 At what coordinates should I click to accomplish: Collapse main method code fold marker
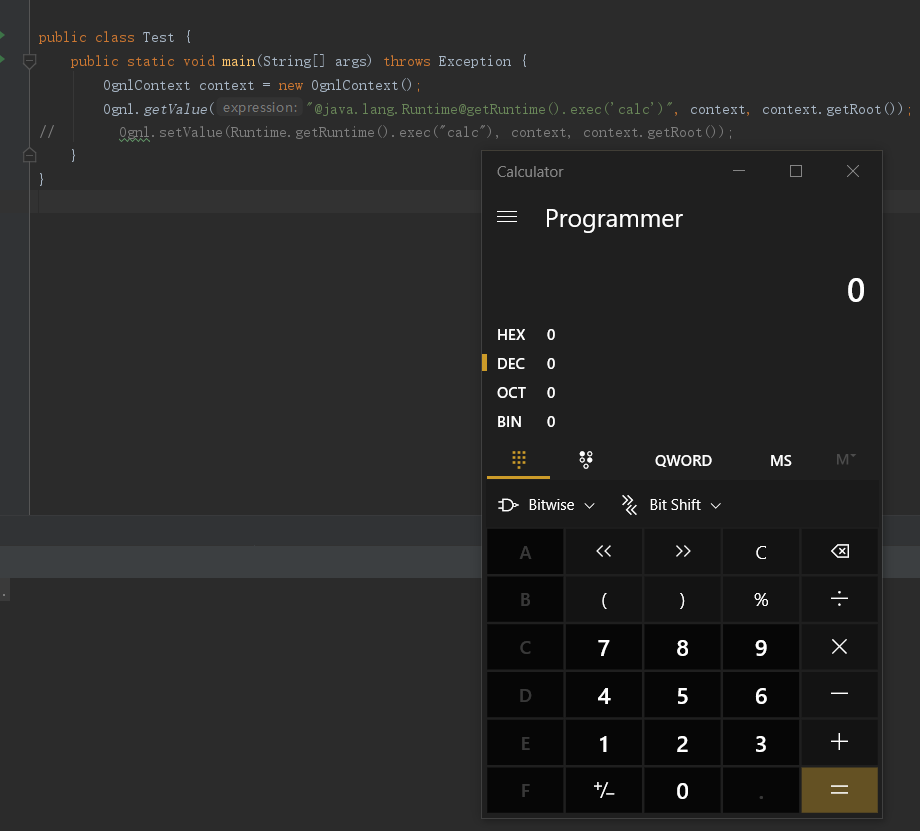tap(29, 62)
